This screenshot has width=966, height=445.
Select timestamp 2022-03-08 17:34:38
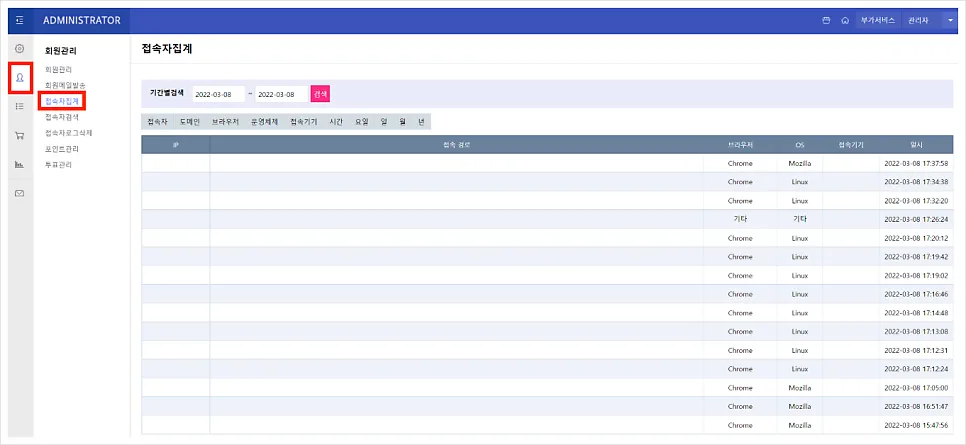click(915, 182)
